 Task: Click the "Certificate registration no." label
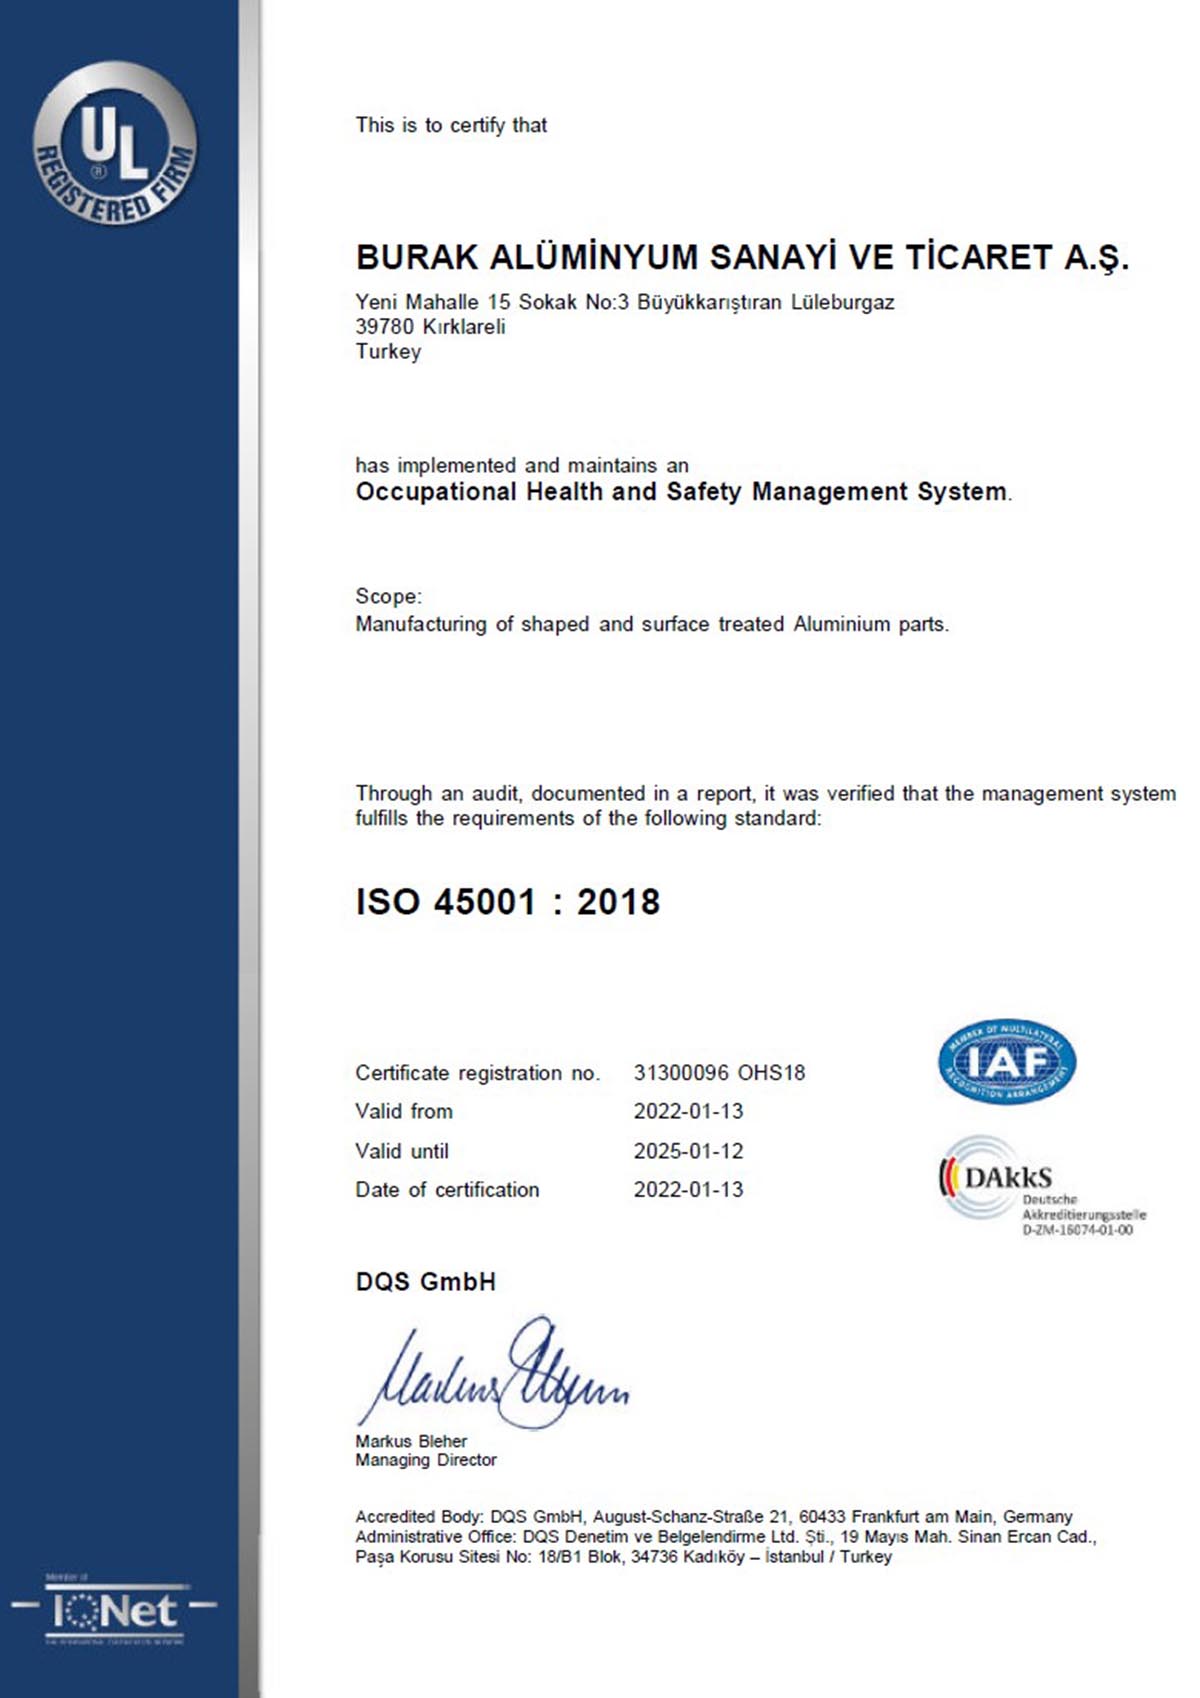[478, 1073]
